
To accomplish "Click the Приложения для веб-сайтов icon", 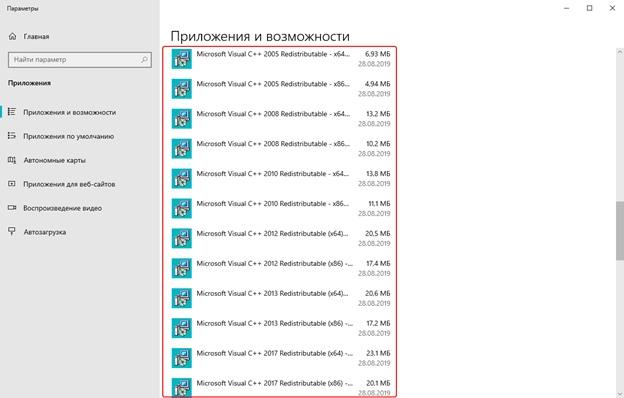I will [12, 184].
